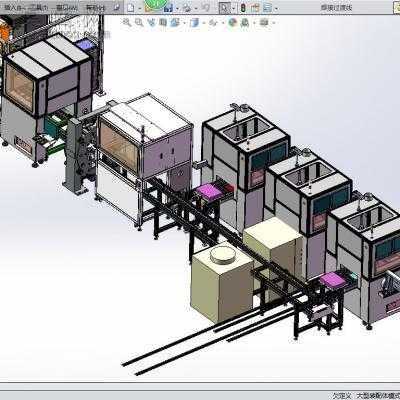
Task: Open the 帮助 (Help) menu
Action: (x=95, y=8)
